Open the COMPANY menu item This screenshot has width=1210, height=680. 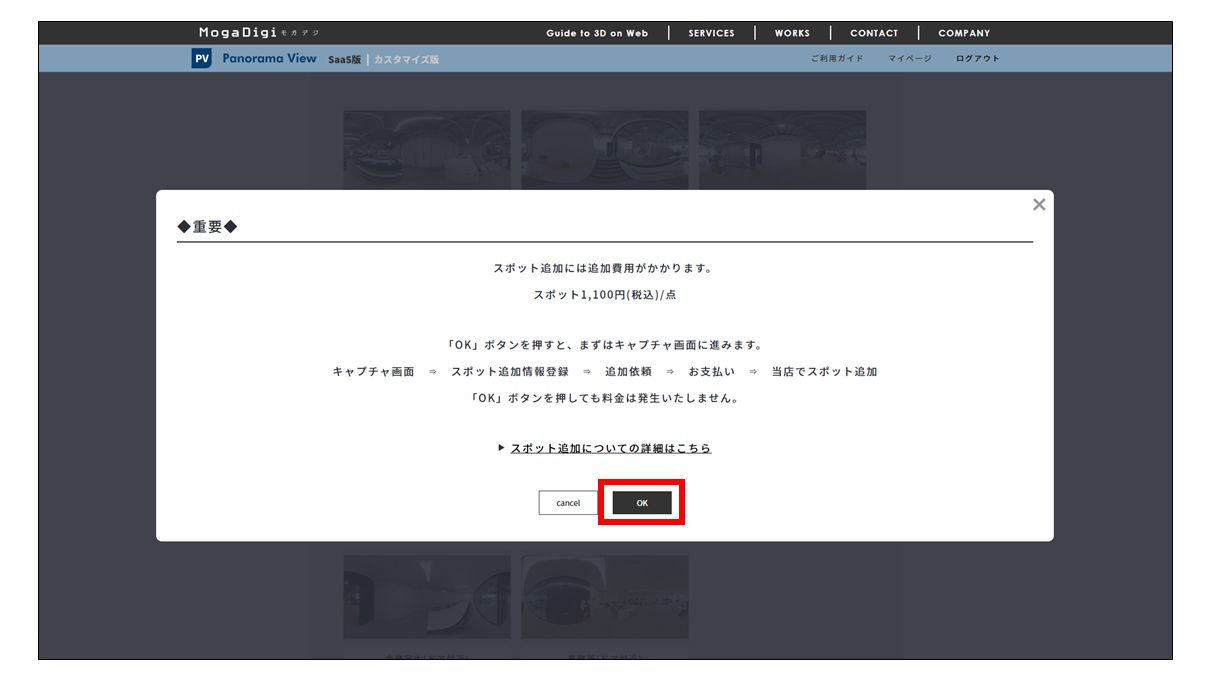click(x=964, y=33)
